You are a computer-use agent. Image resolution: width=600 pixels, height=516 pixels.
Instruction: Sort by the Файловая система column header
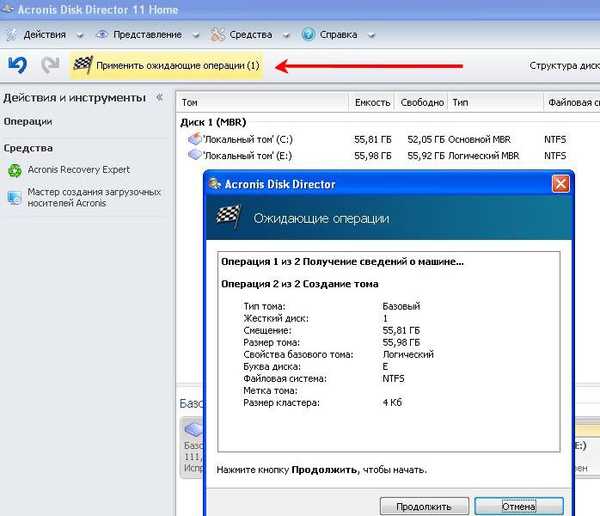[x=574, y=103]
